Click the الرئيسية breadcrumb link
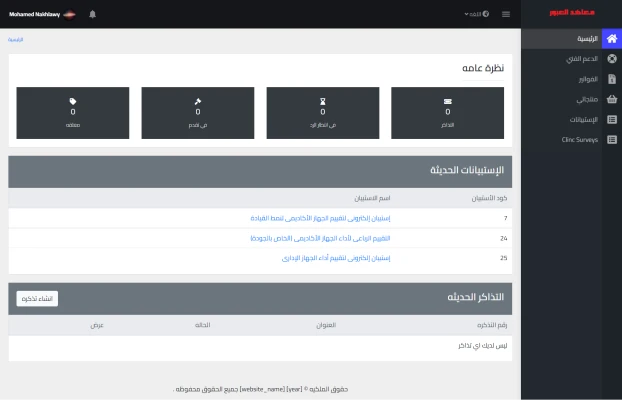This screenshot has width=622, height=400. point(16,39)
